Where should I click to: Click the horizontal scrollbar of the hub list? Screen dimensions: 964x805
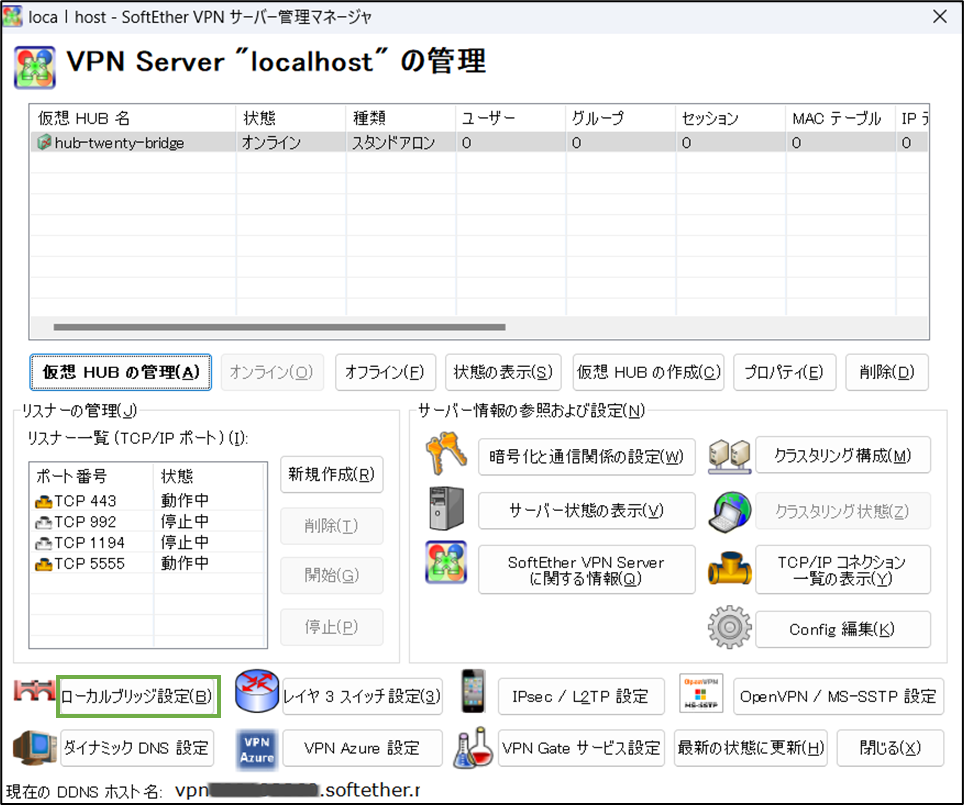[280, 327]
